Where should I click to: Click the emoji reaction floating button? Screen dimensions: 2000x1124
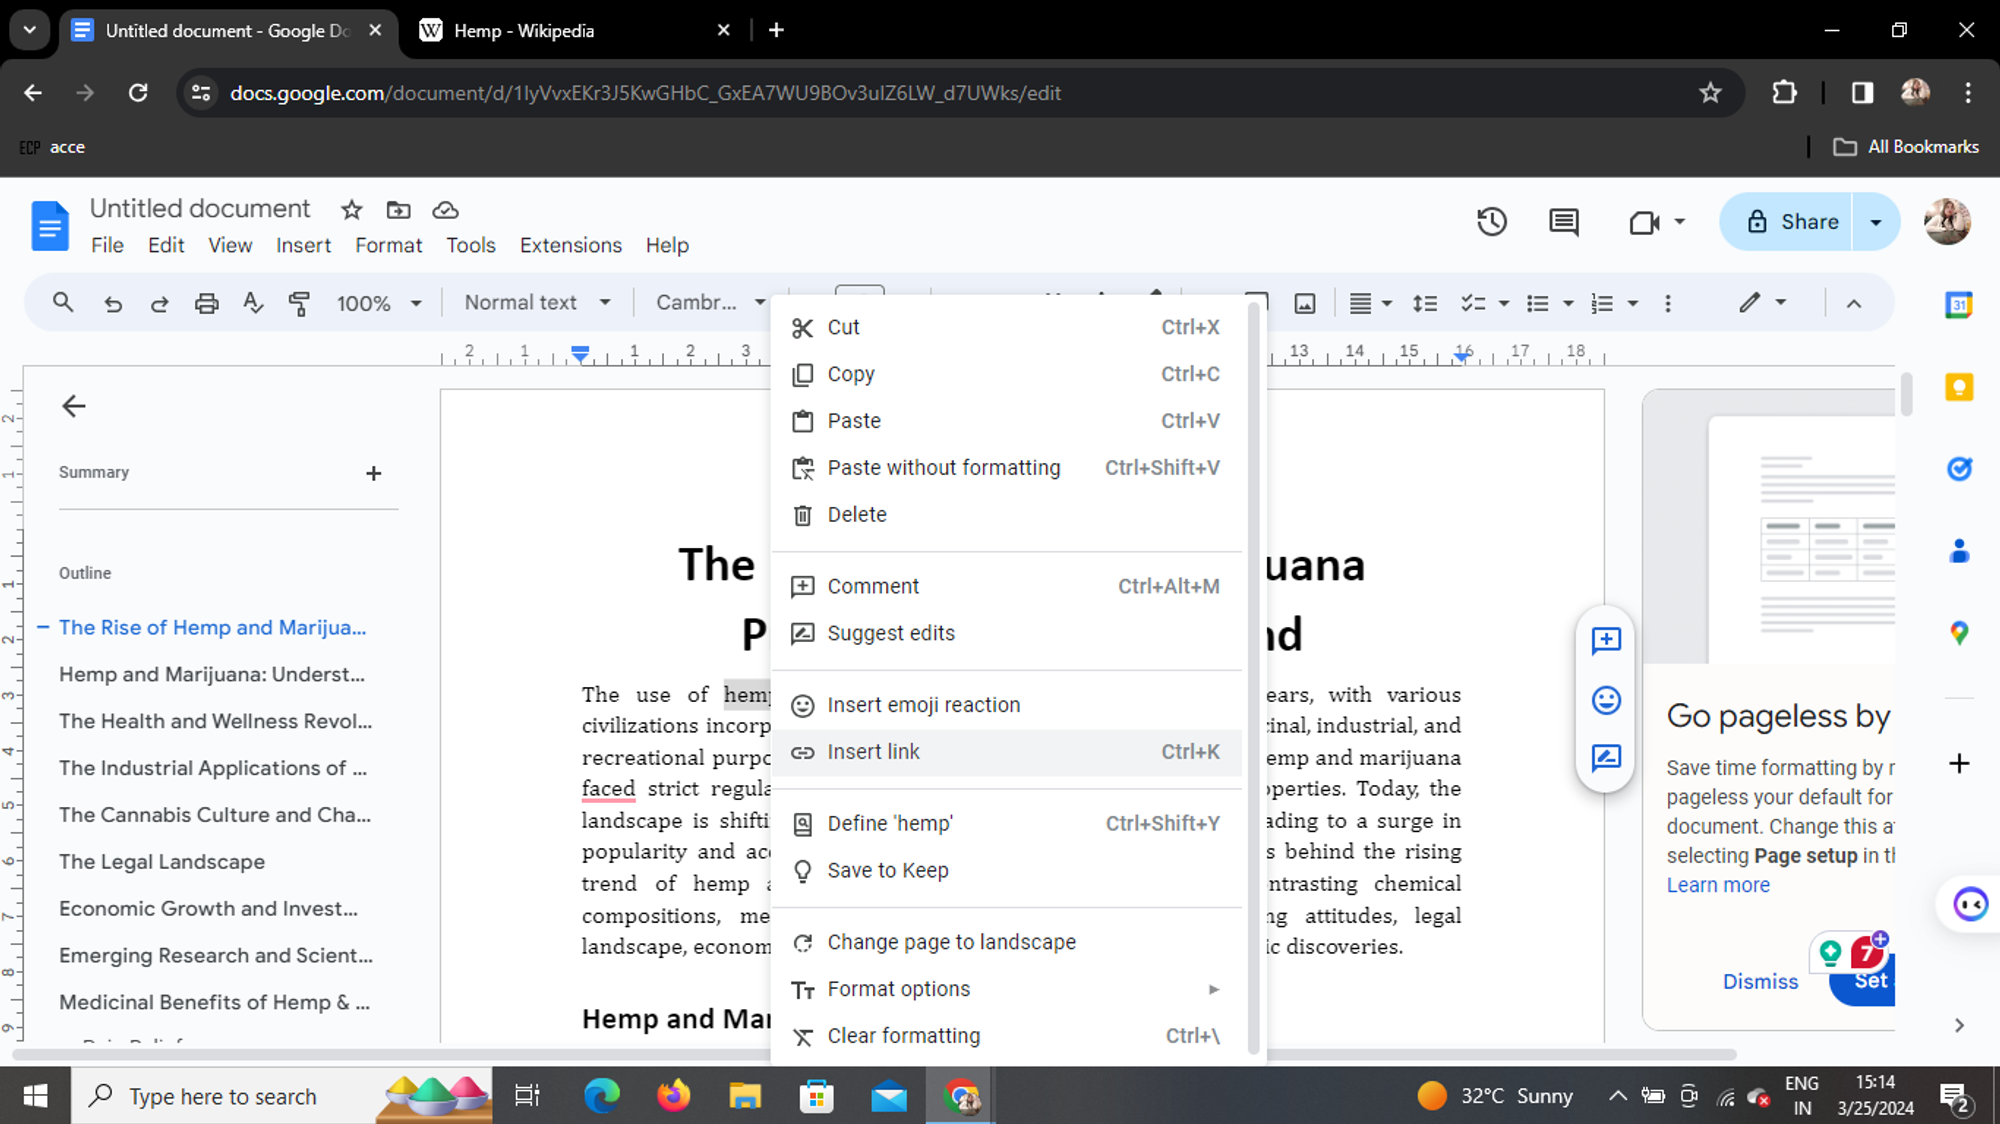(x=1606, y=700)
